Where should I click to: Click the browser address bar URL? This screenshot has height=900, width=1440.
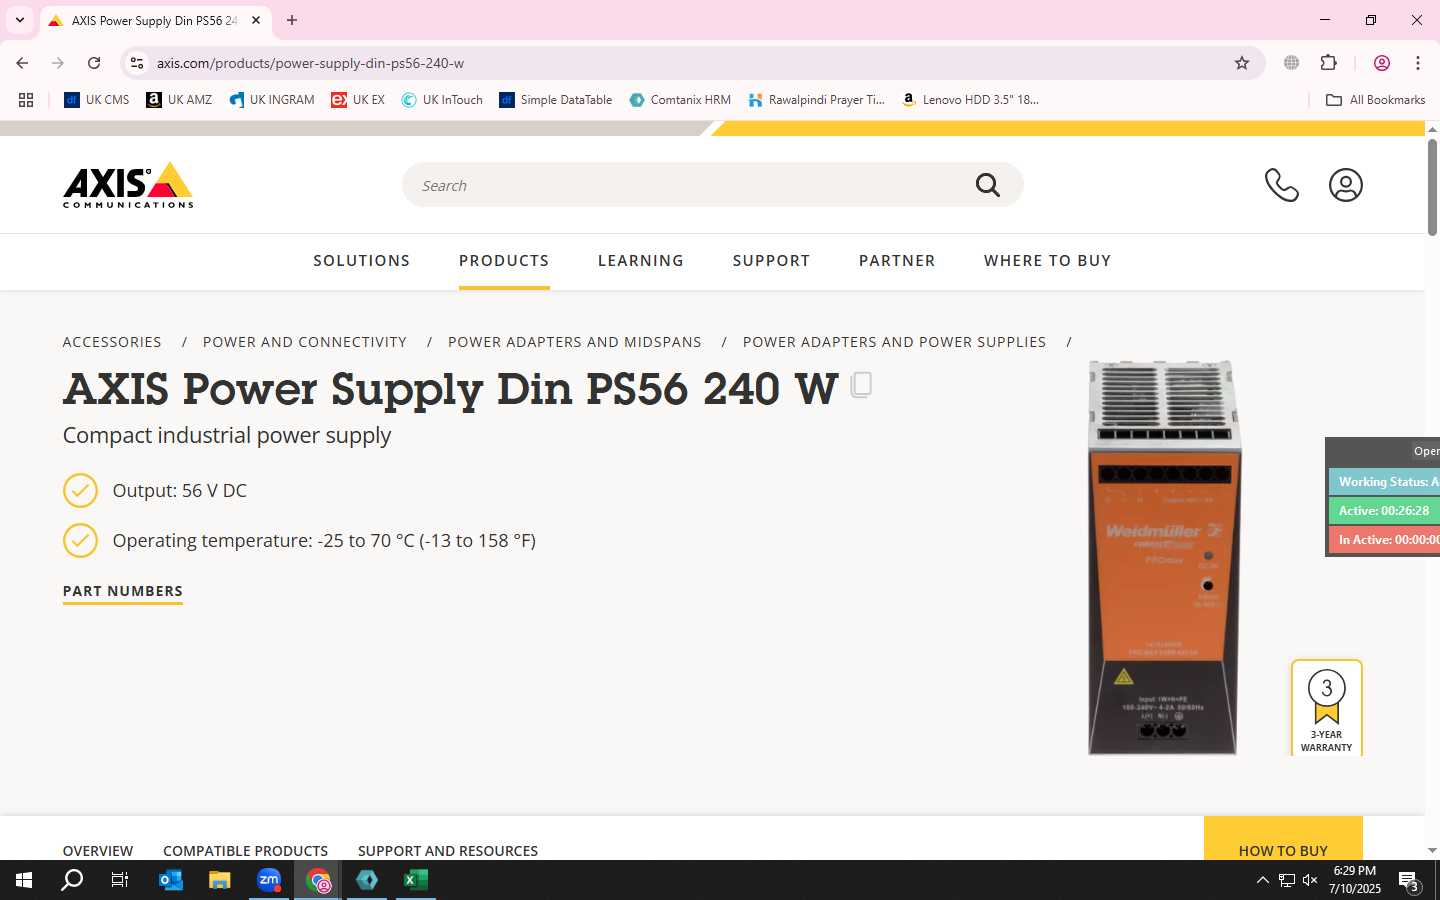310,63
